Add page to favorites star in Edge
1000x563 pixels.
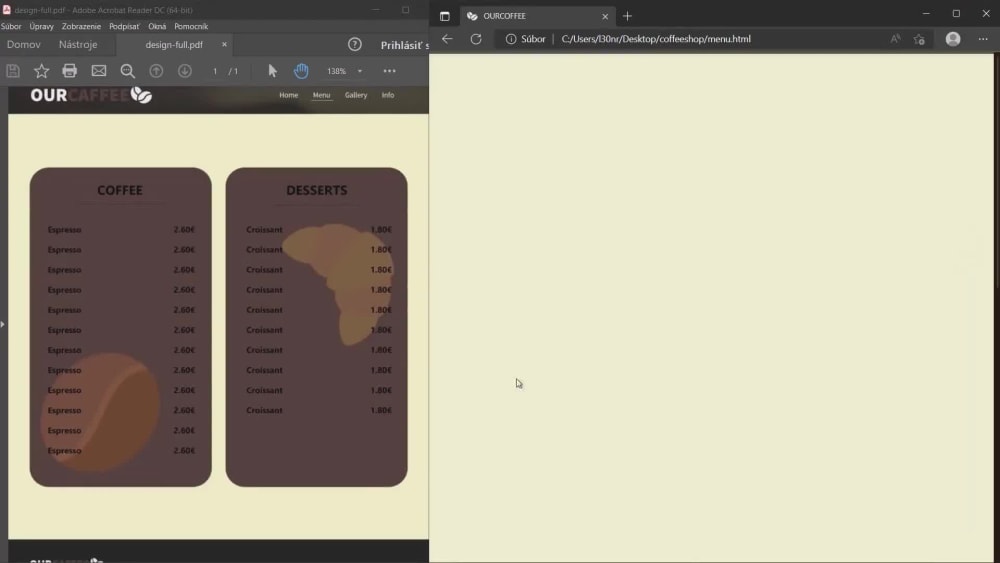tap(919, 39)
